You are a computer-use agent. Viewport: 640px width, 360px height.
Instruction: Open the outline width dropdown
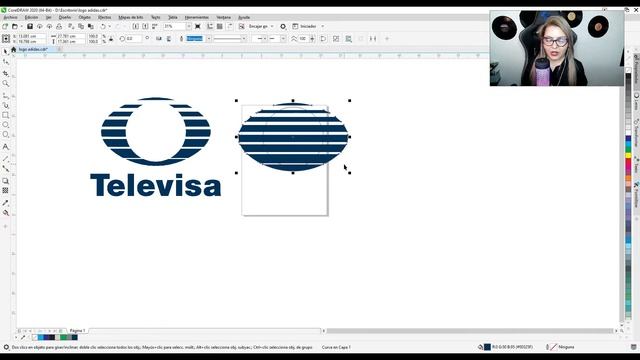pos(209,39)
